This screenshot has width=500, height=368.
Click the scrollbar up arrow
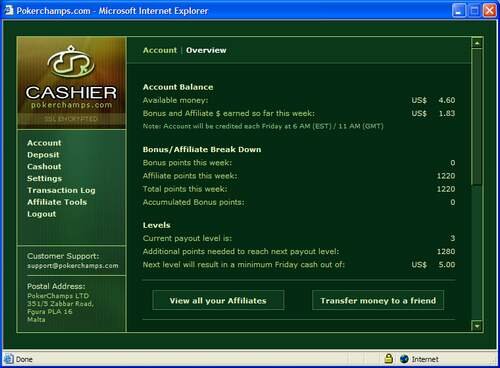click(x=477, y=43)
